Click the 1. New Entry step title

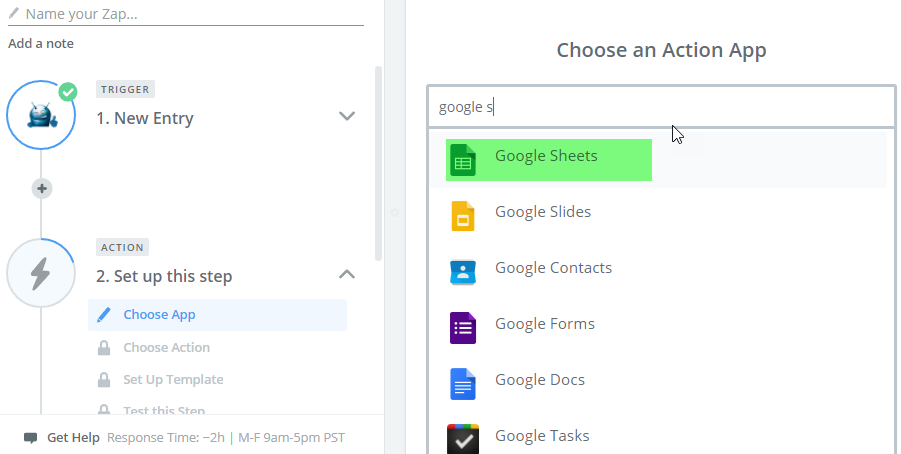(x=145, y=118)
